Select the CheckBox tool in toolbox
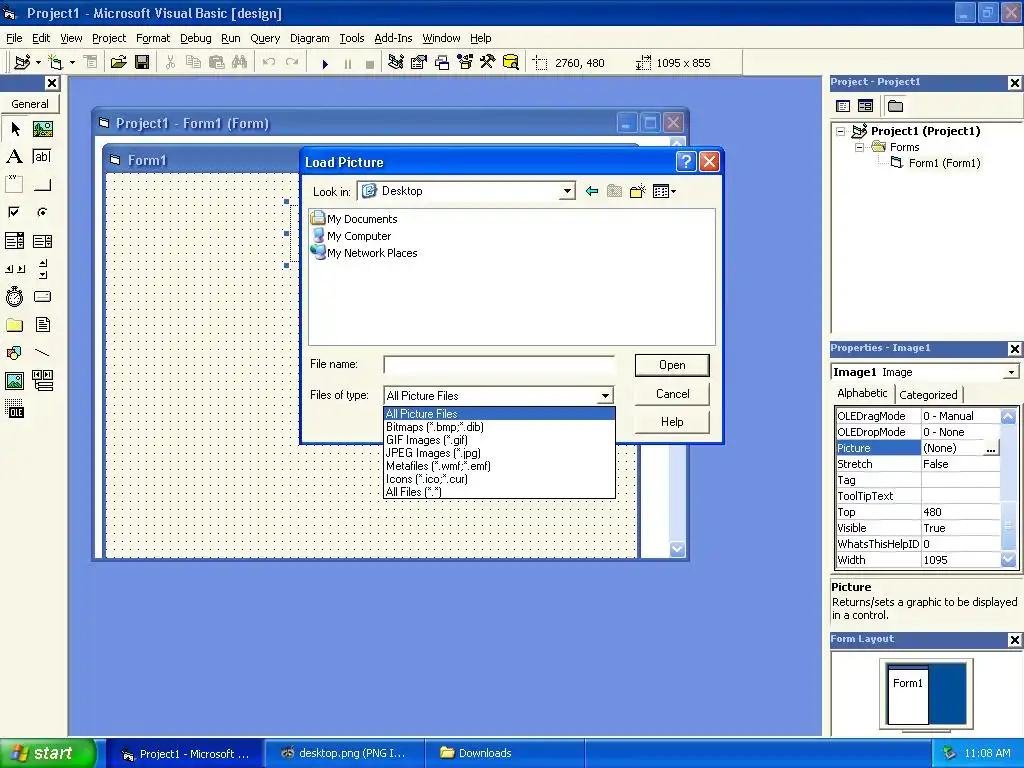The image size is (1024, 768). point(15,212)
